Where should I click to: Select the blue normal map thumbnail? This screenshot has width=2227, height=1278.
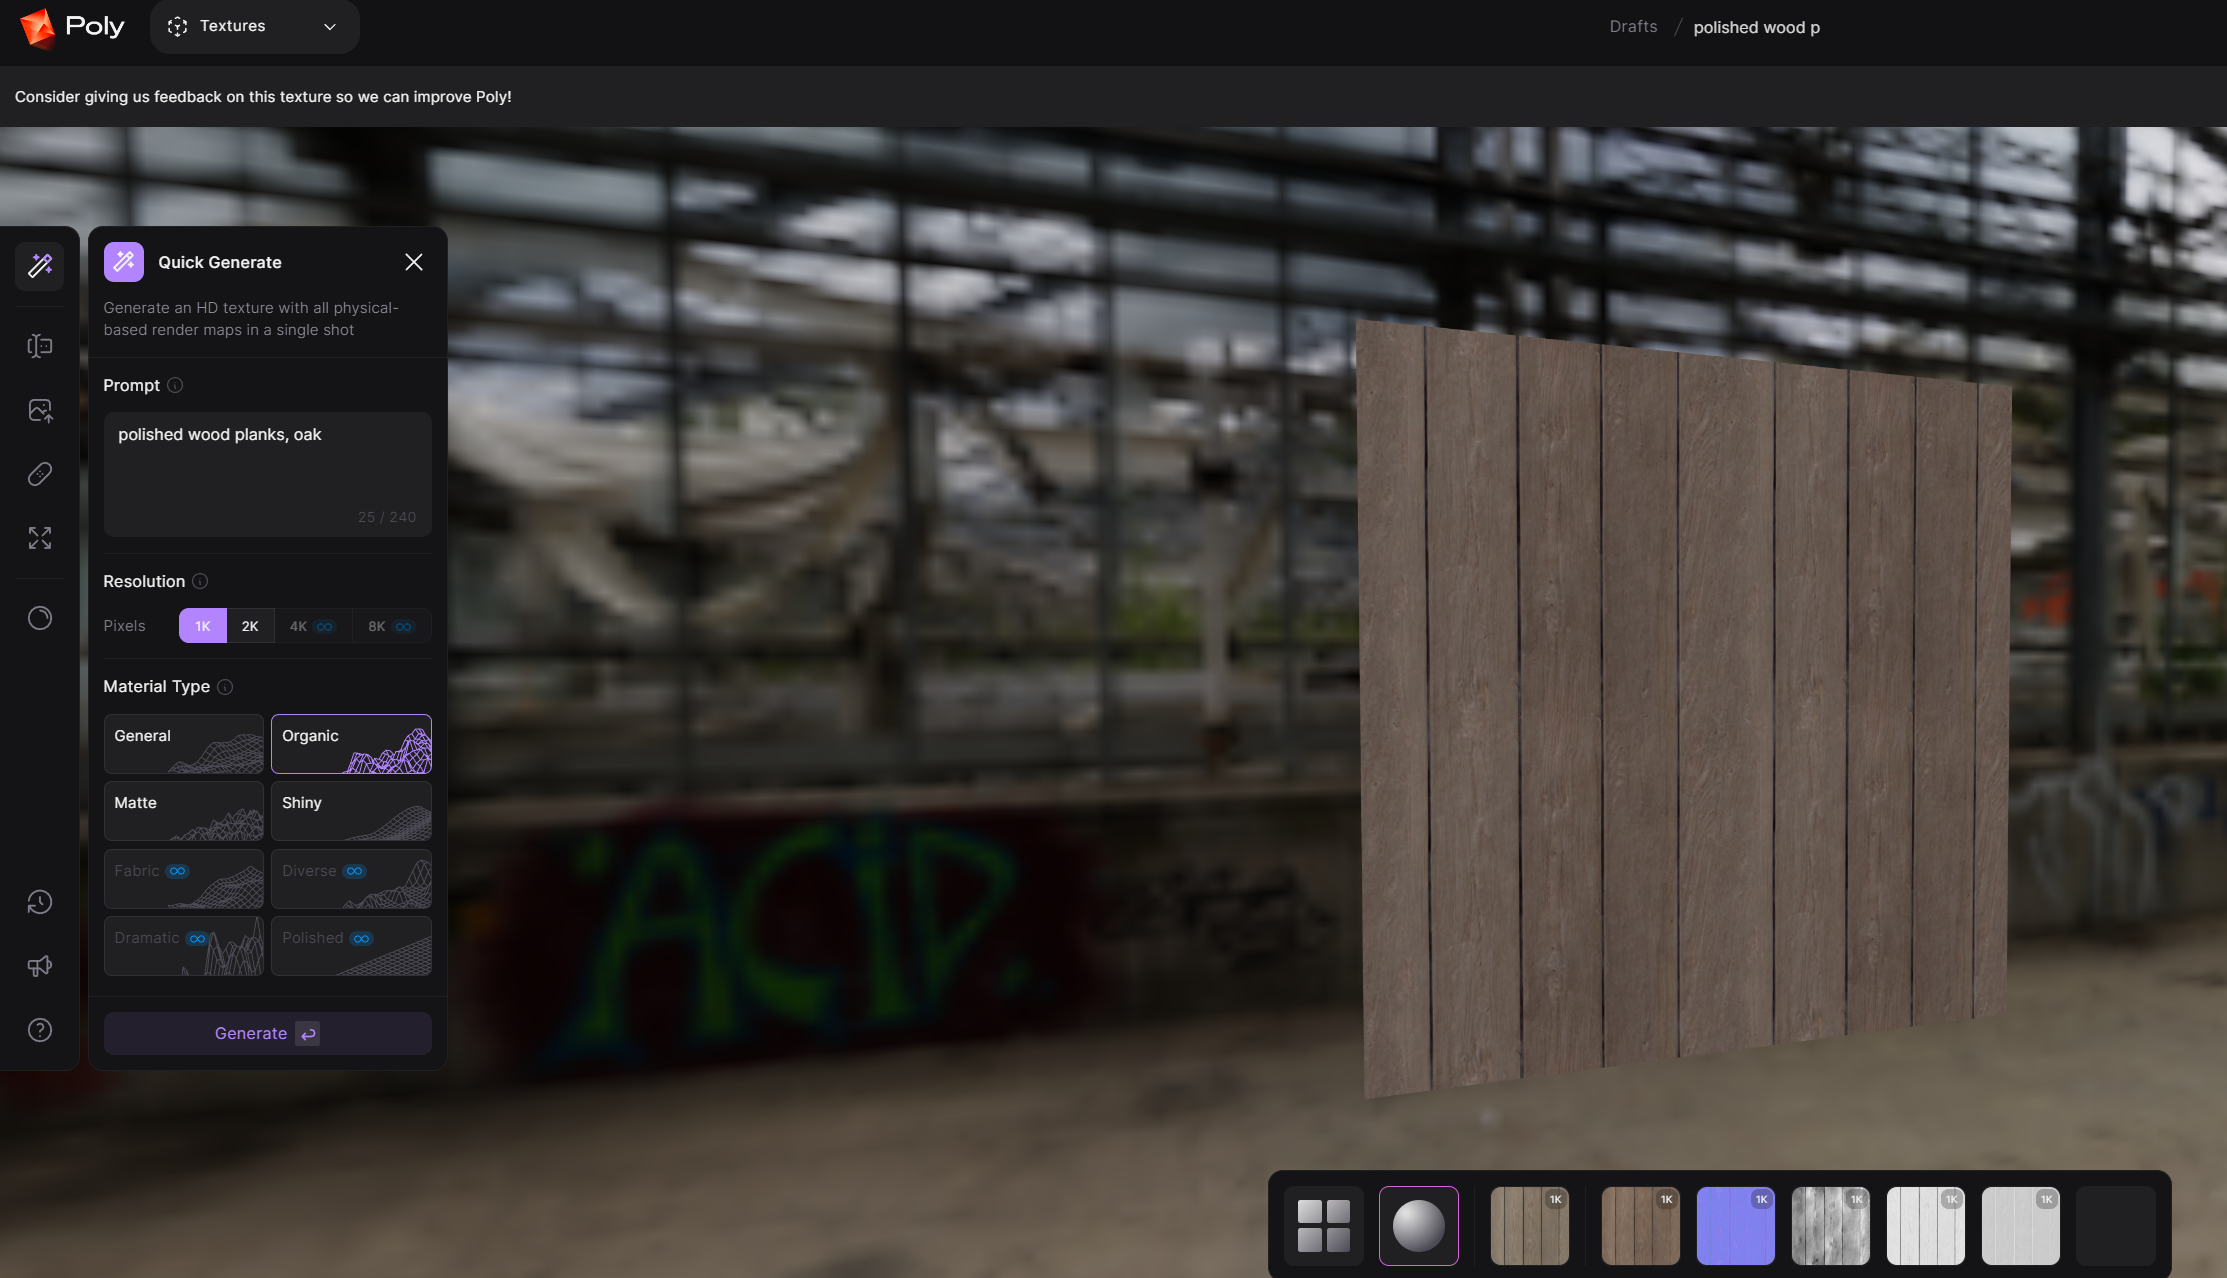[x=1735, y=1225]
